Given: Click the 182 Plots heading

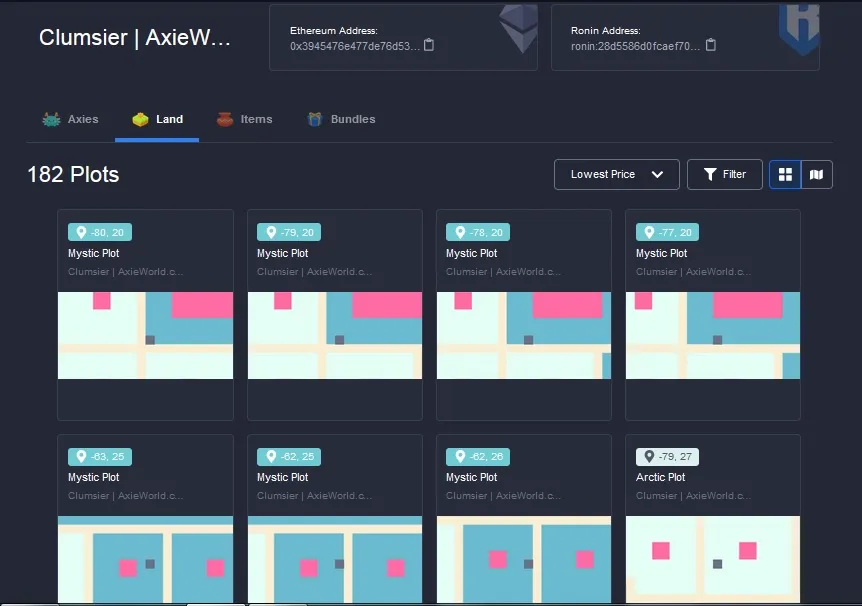Looking at the screenshot, I should tap(73, 175).
